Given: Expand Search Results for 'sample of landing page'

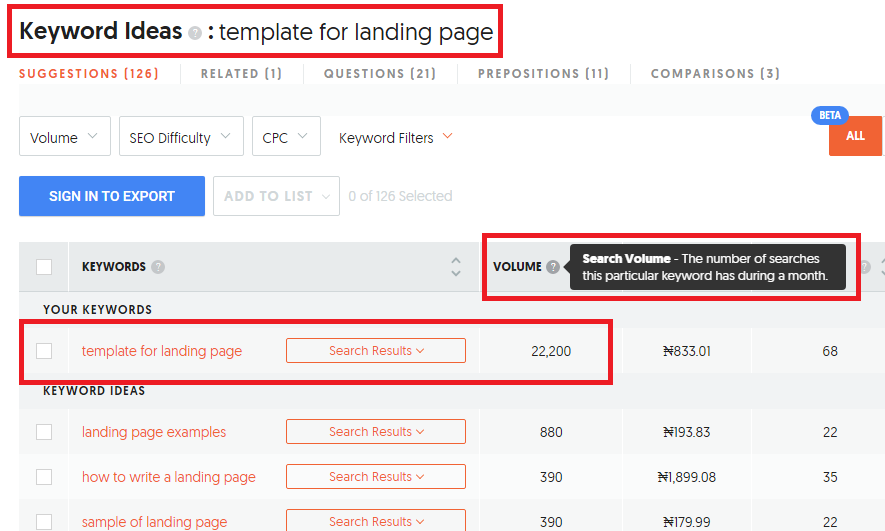Looking at the screenshot, I should (x=376, y=520).
